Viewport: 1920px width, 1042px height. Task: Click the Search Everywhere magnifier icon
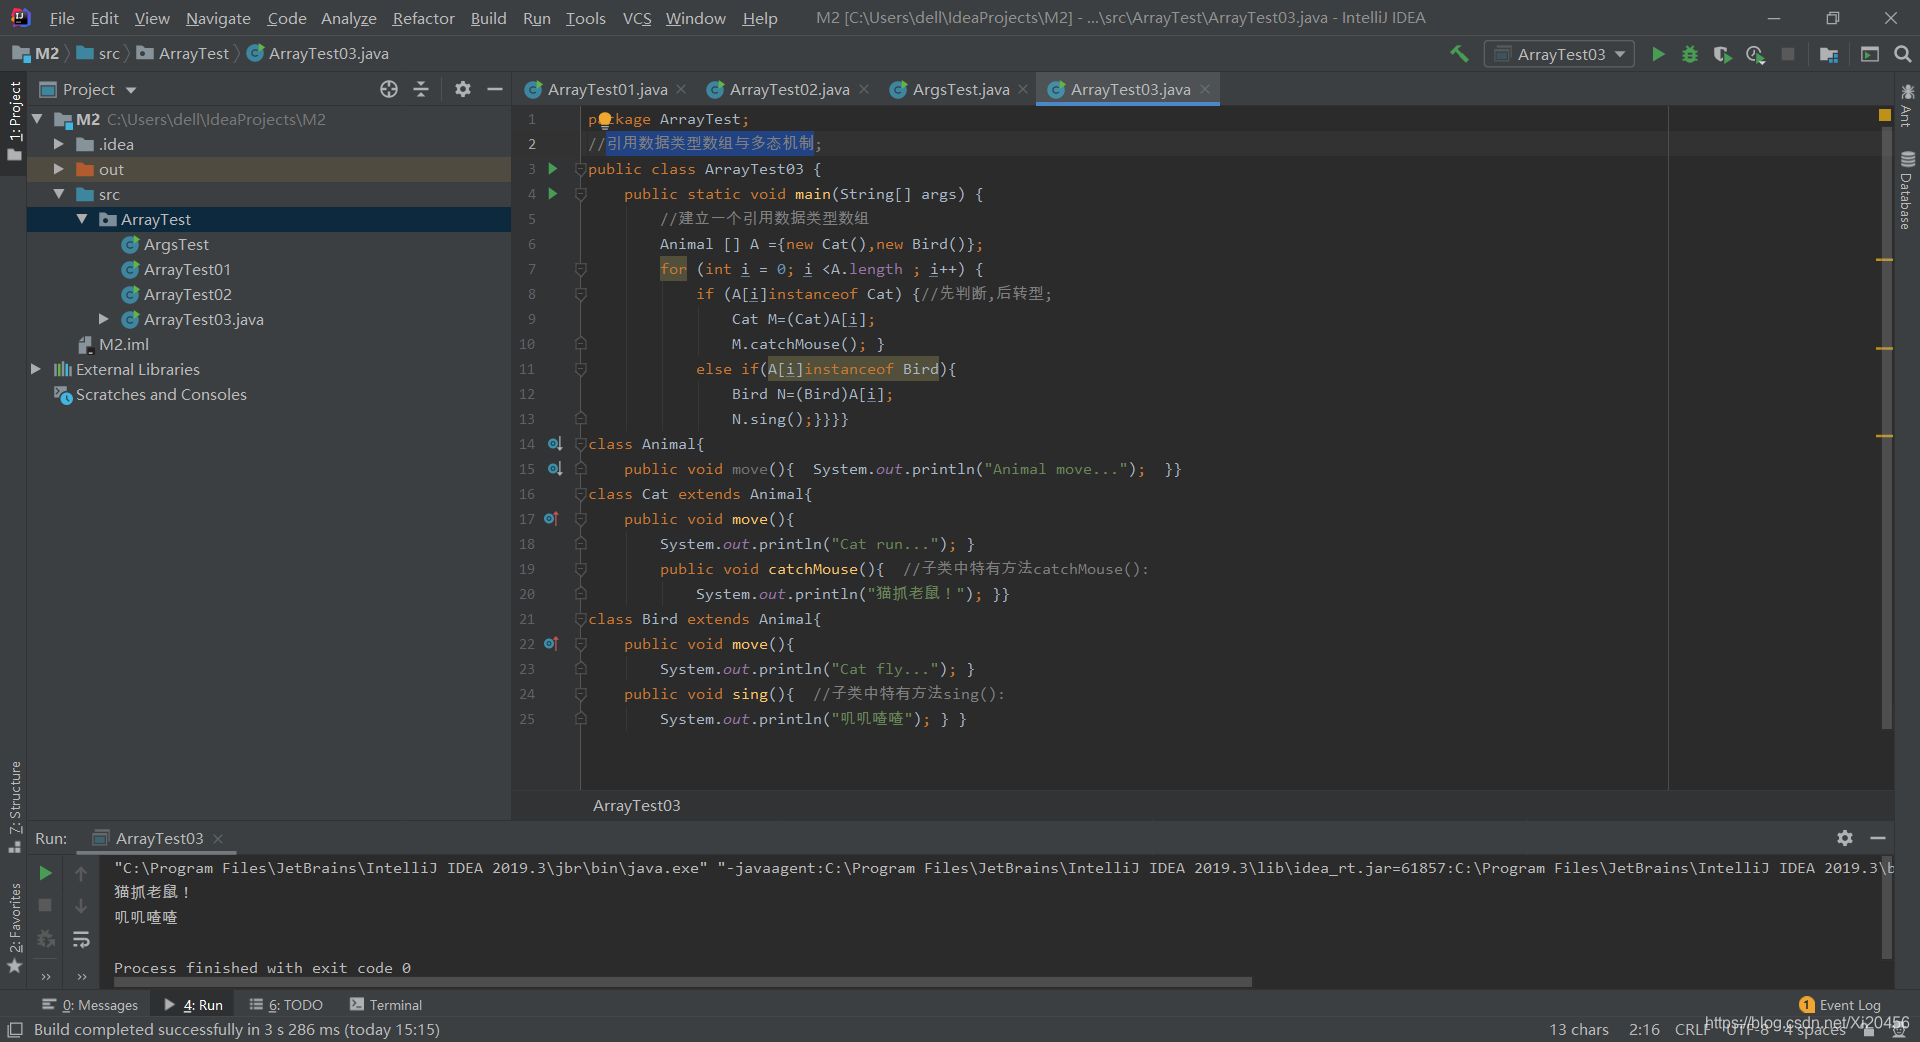(x=1903, y=54)
